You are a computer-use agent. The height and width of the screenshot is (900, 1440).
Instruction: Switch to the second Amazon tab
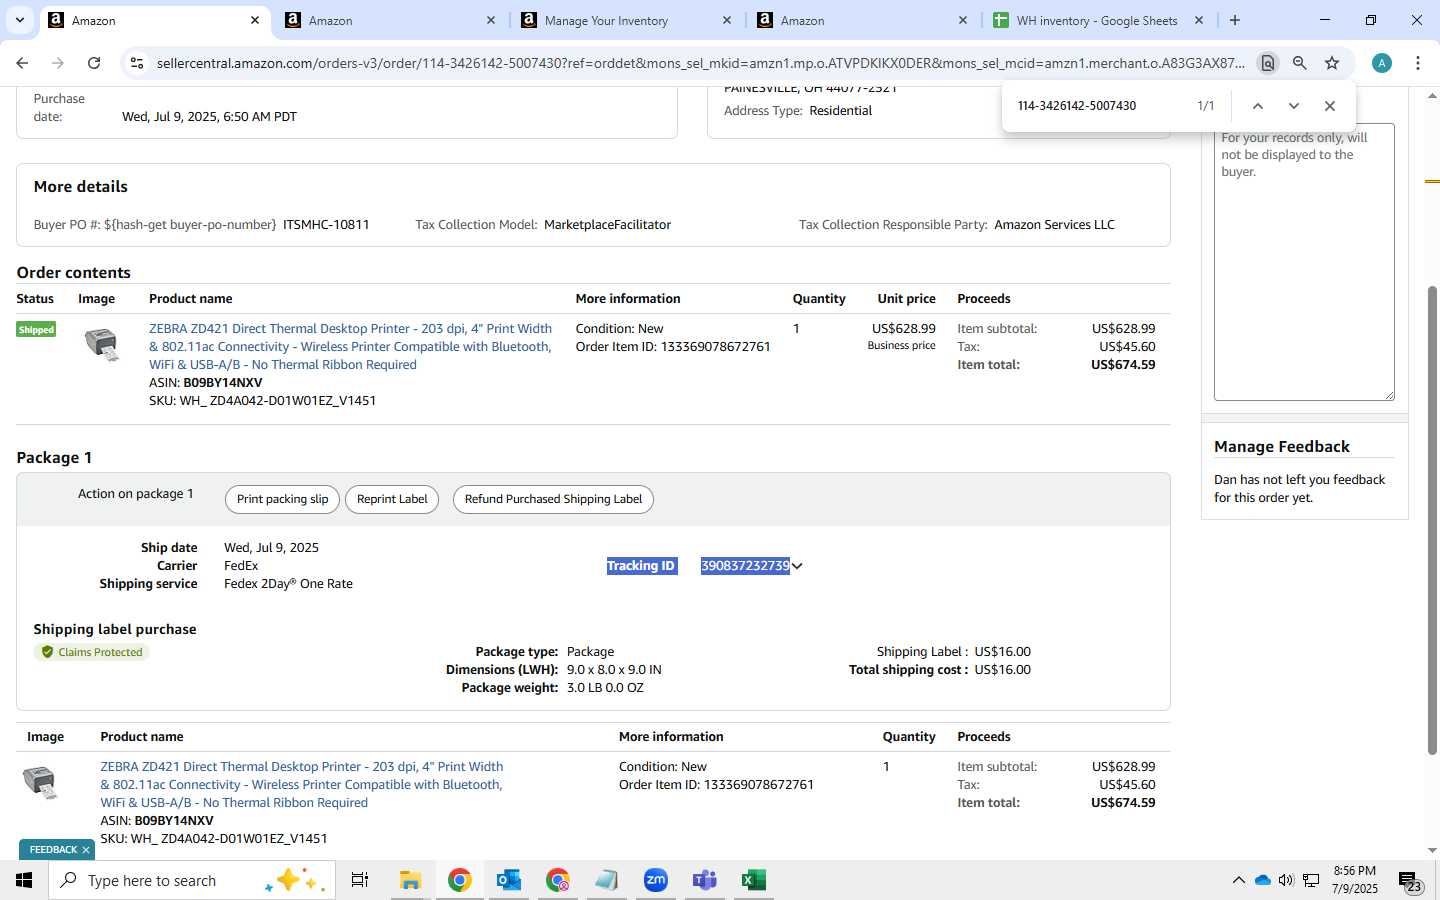(390, 20)
